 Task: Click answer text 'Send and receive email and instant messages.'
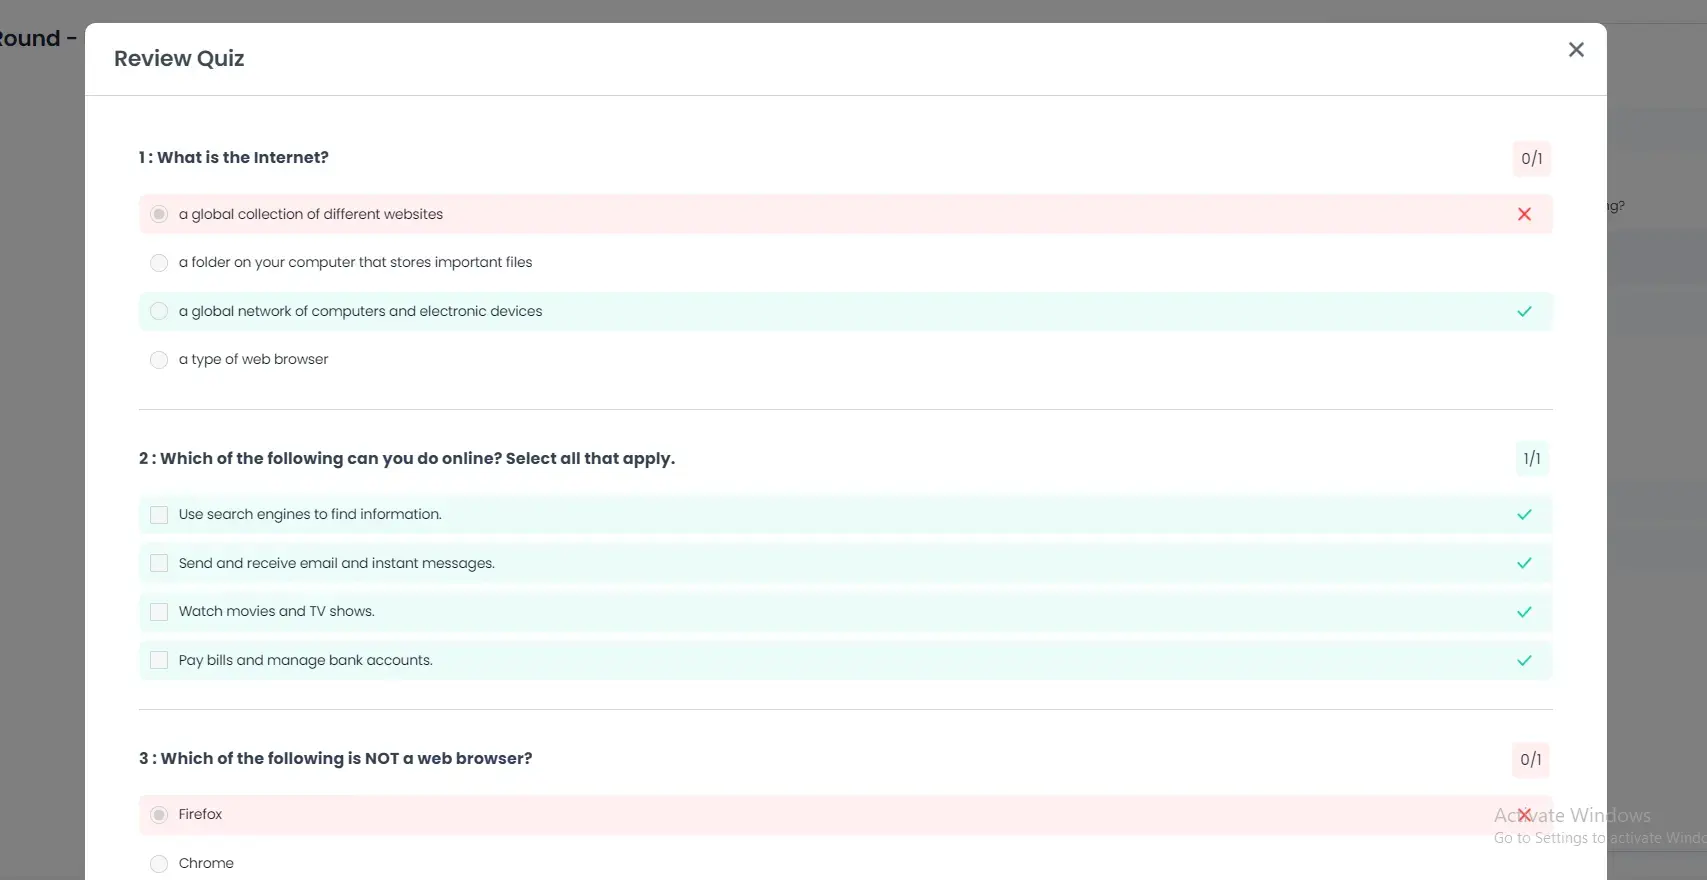click(x=337, y=563)
